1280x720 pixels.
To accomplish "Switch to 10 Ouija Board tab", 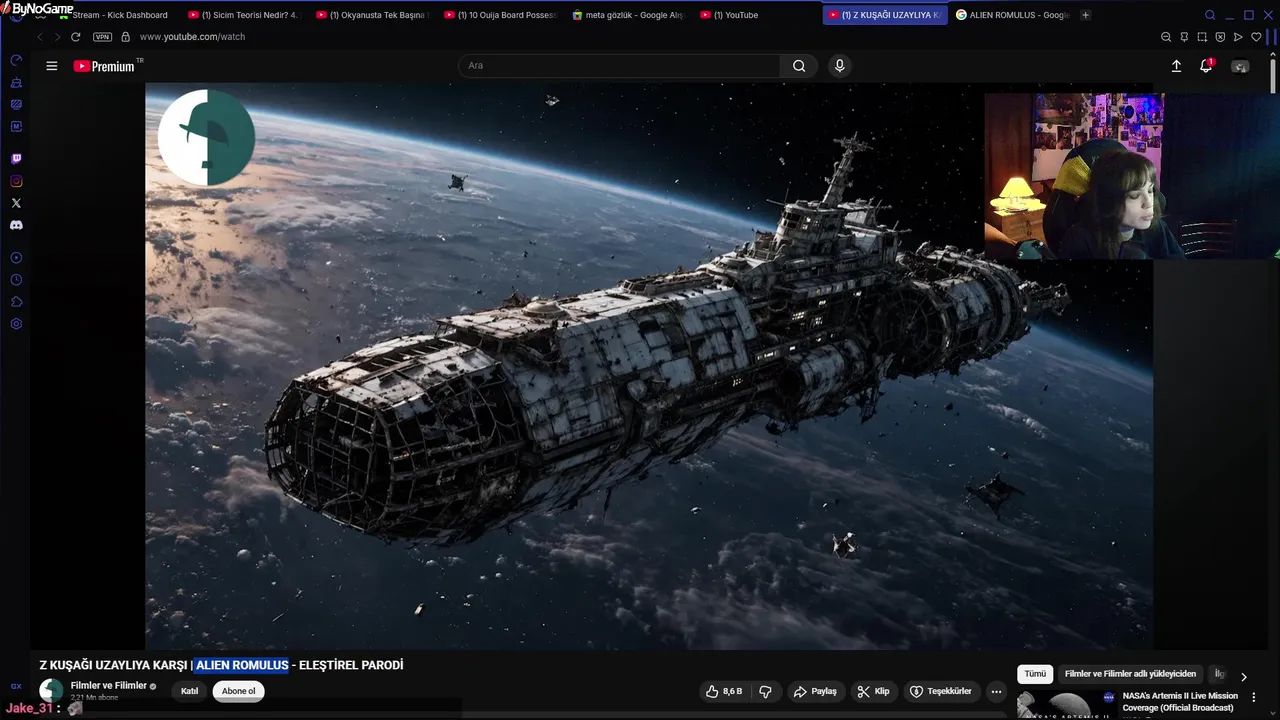I will (x=499, y=15).
